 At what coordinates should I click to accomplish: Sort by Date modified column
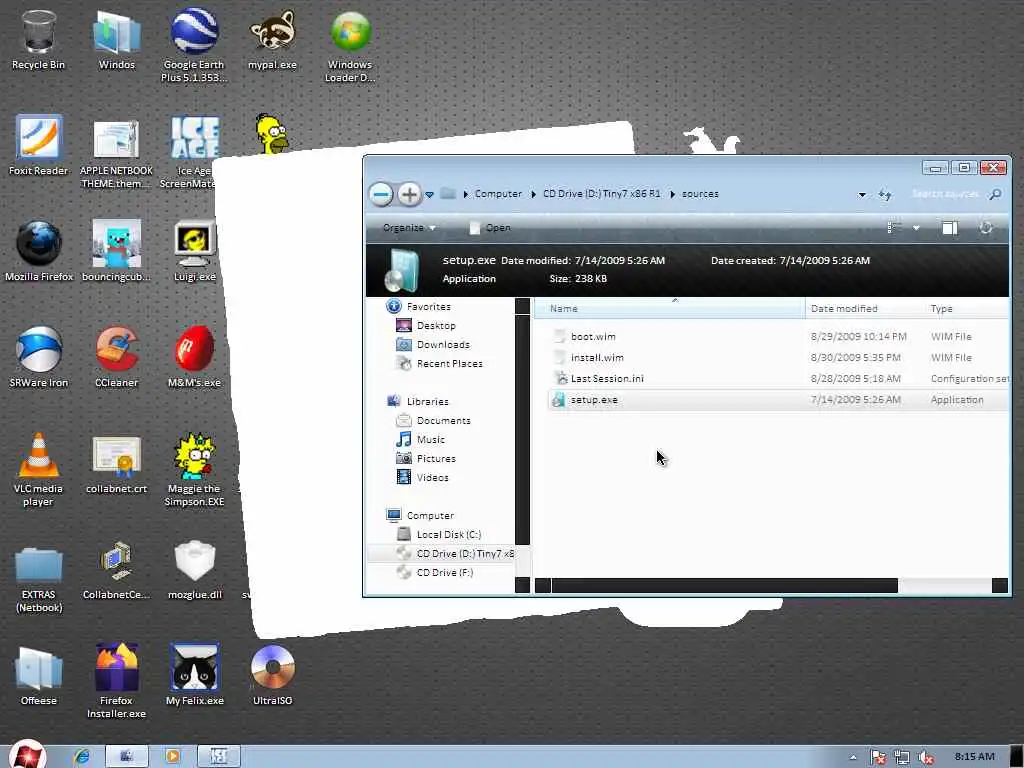click(865, 308)
